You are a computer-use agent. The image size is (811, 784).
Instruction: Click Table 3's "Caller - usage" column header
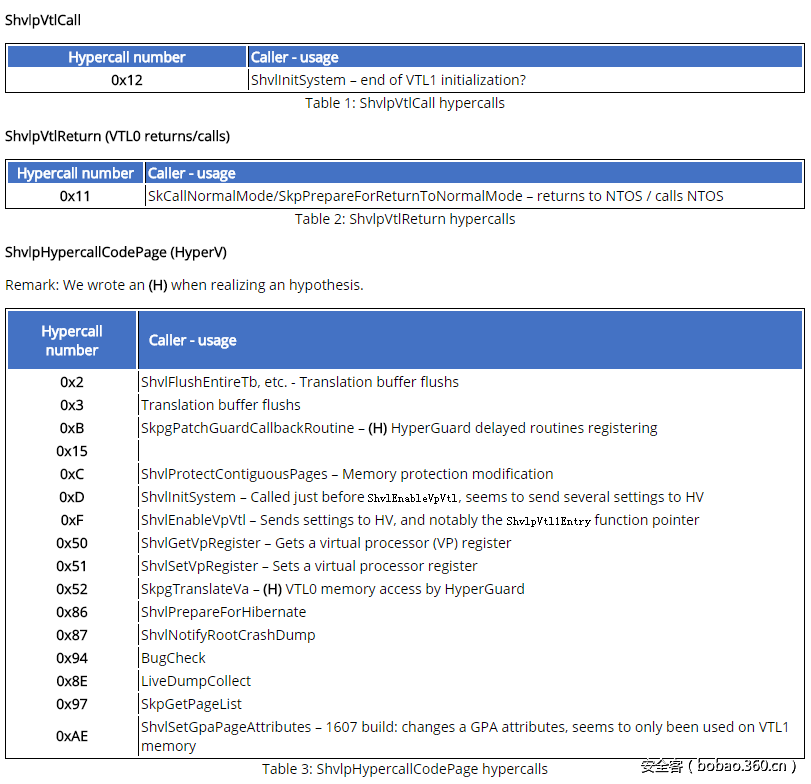[x=192, y=340]
